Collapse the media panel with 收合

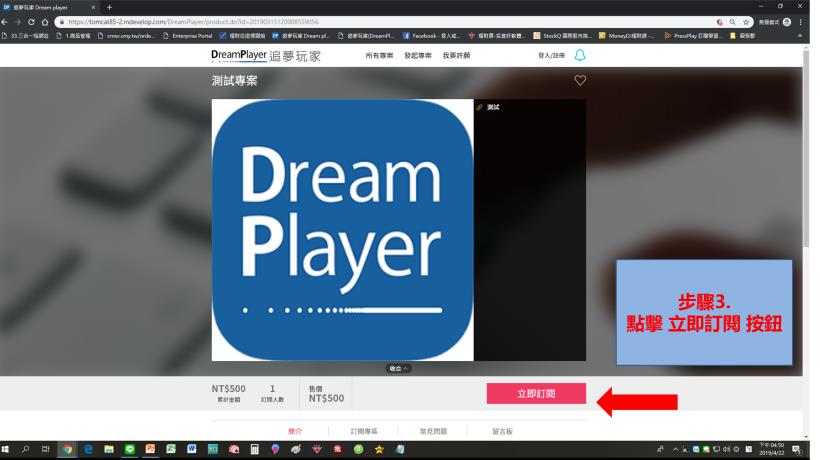[398, 369]
